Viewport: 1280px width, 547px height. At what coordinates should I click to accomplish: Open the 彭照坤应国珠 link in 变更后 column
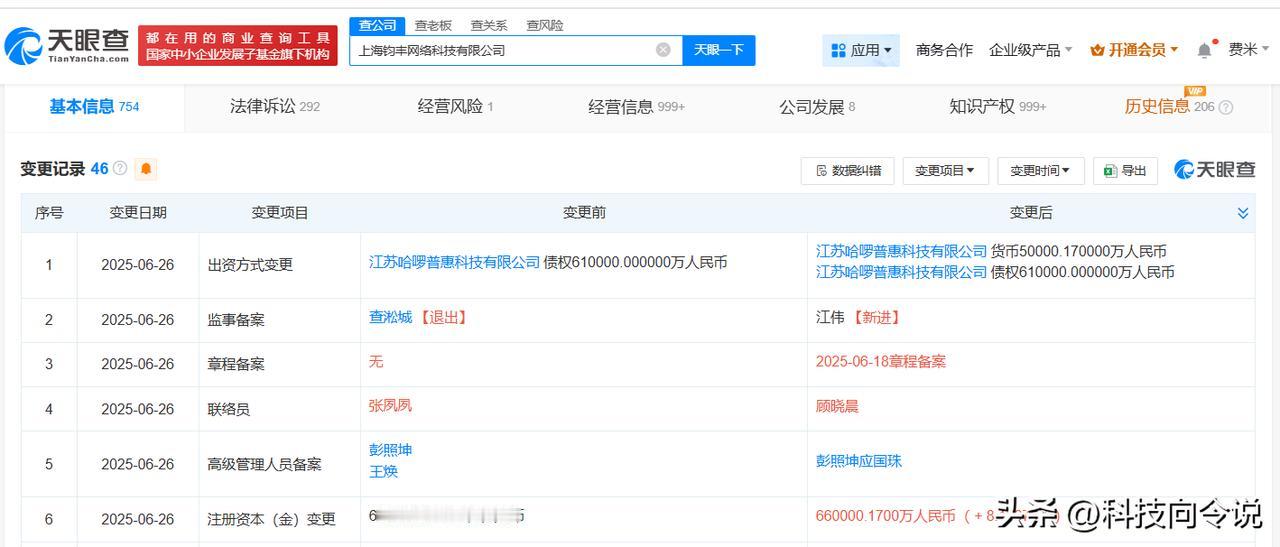click(x=859, y=461)
